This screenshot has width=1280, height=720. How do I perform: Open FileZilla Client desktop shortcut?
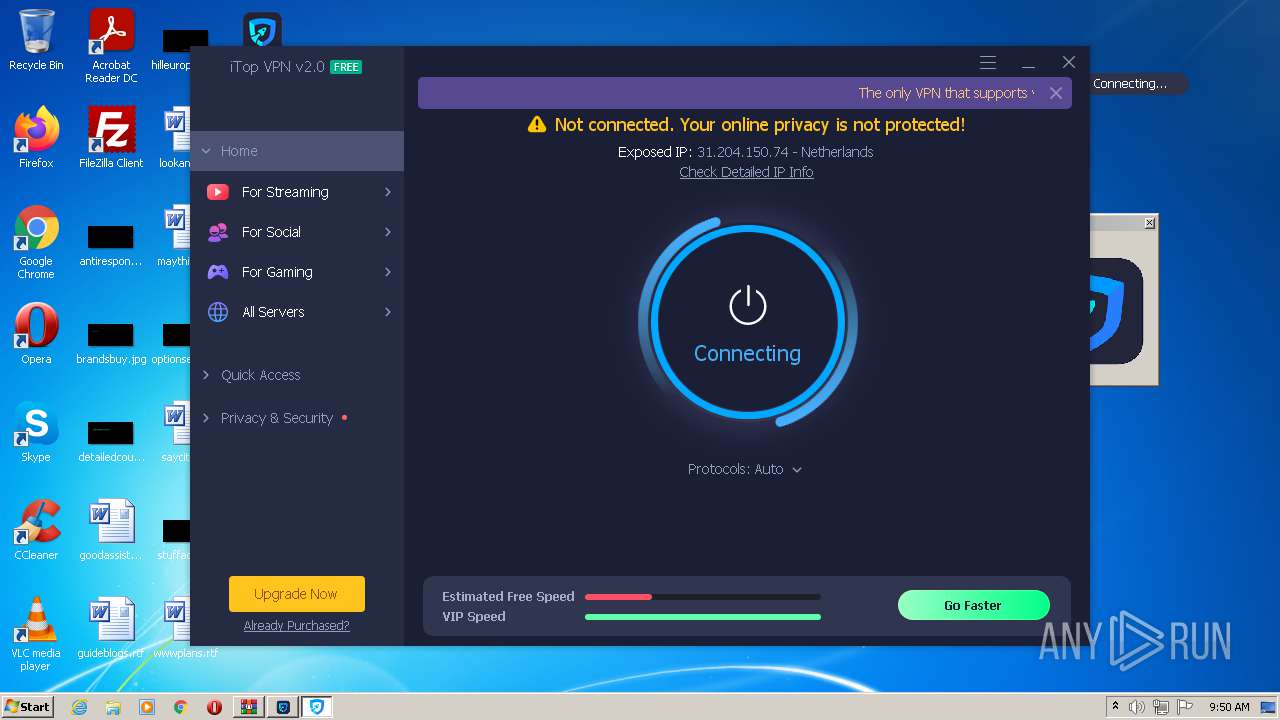tap(111, 138)
